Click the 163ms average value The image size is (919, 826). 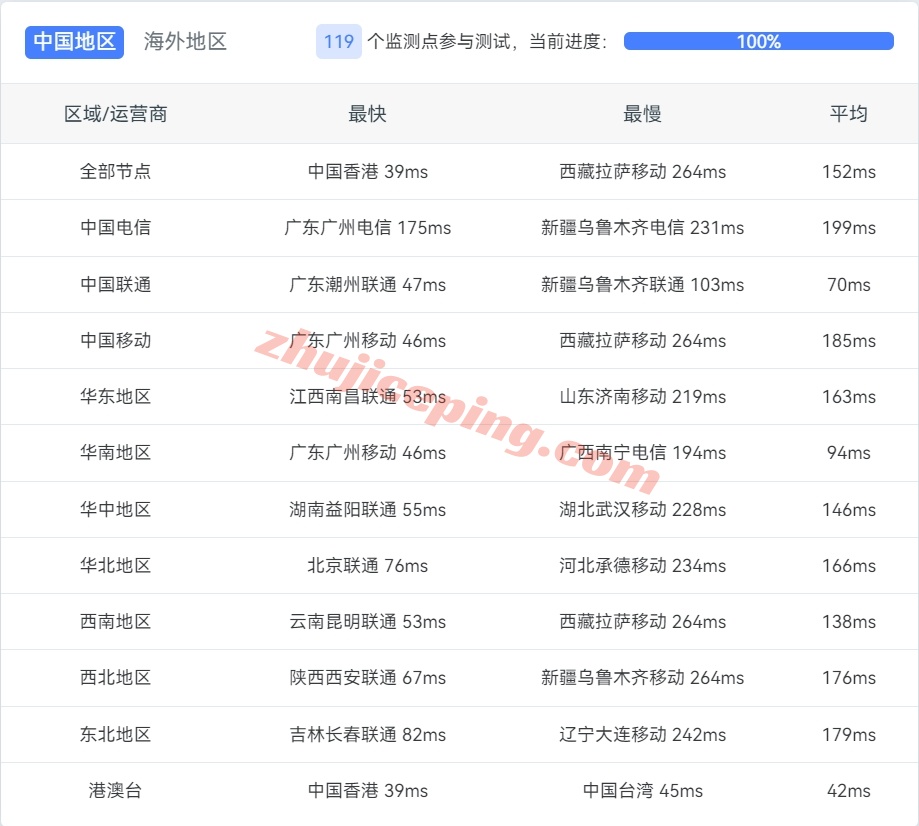(x=849, y=397)
